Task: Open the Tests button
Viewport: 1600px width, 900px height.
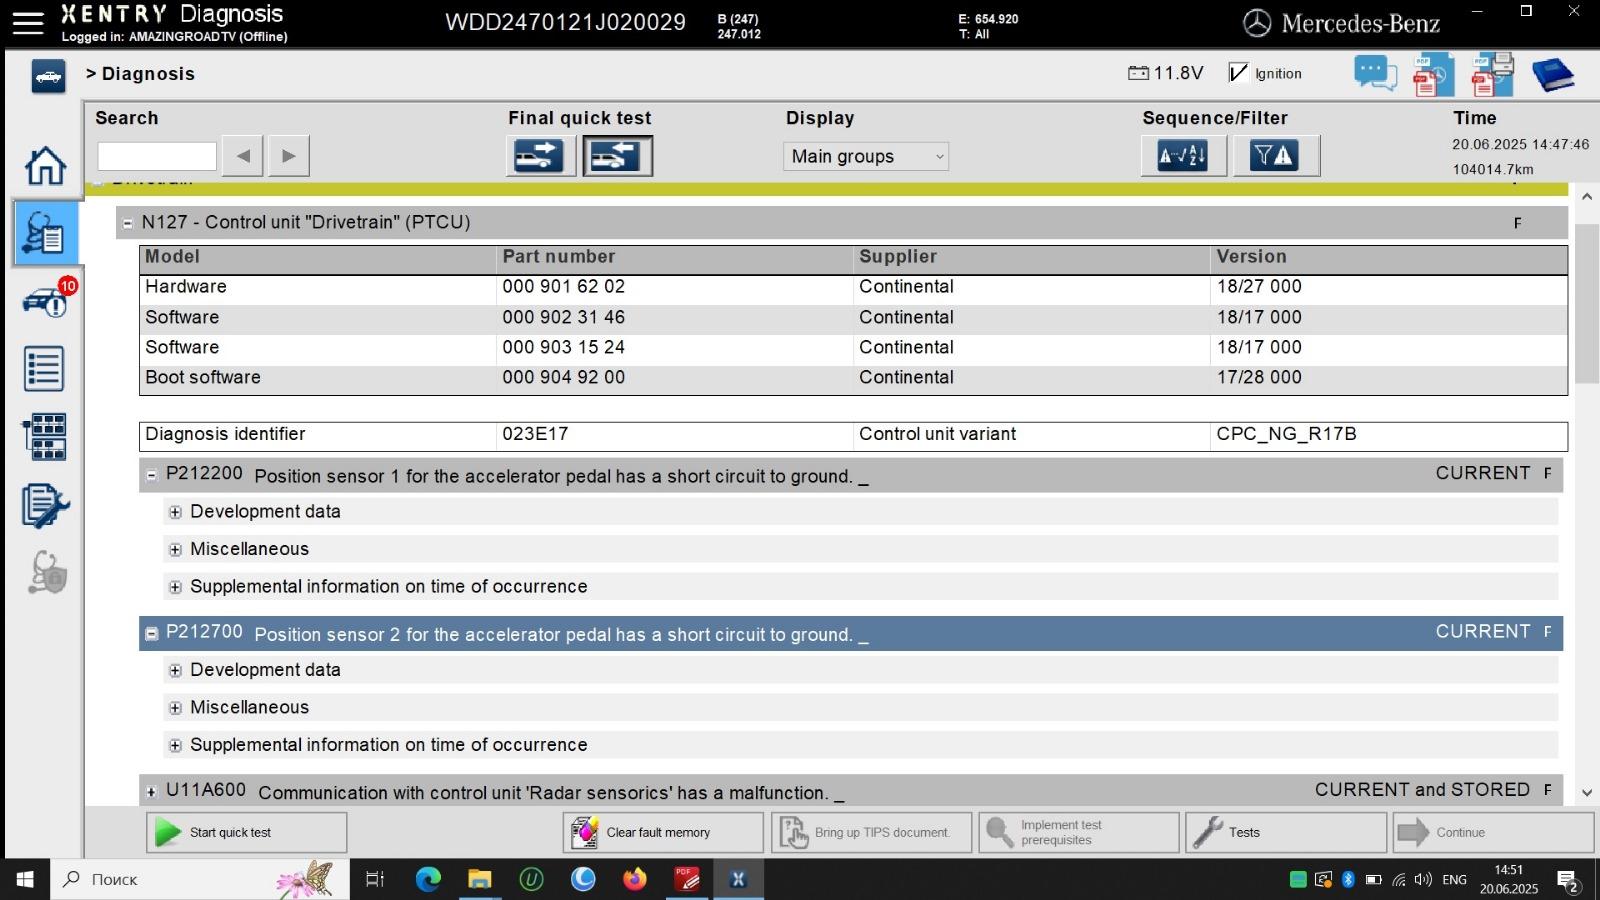Action: coord(1286,832)
